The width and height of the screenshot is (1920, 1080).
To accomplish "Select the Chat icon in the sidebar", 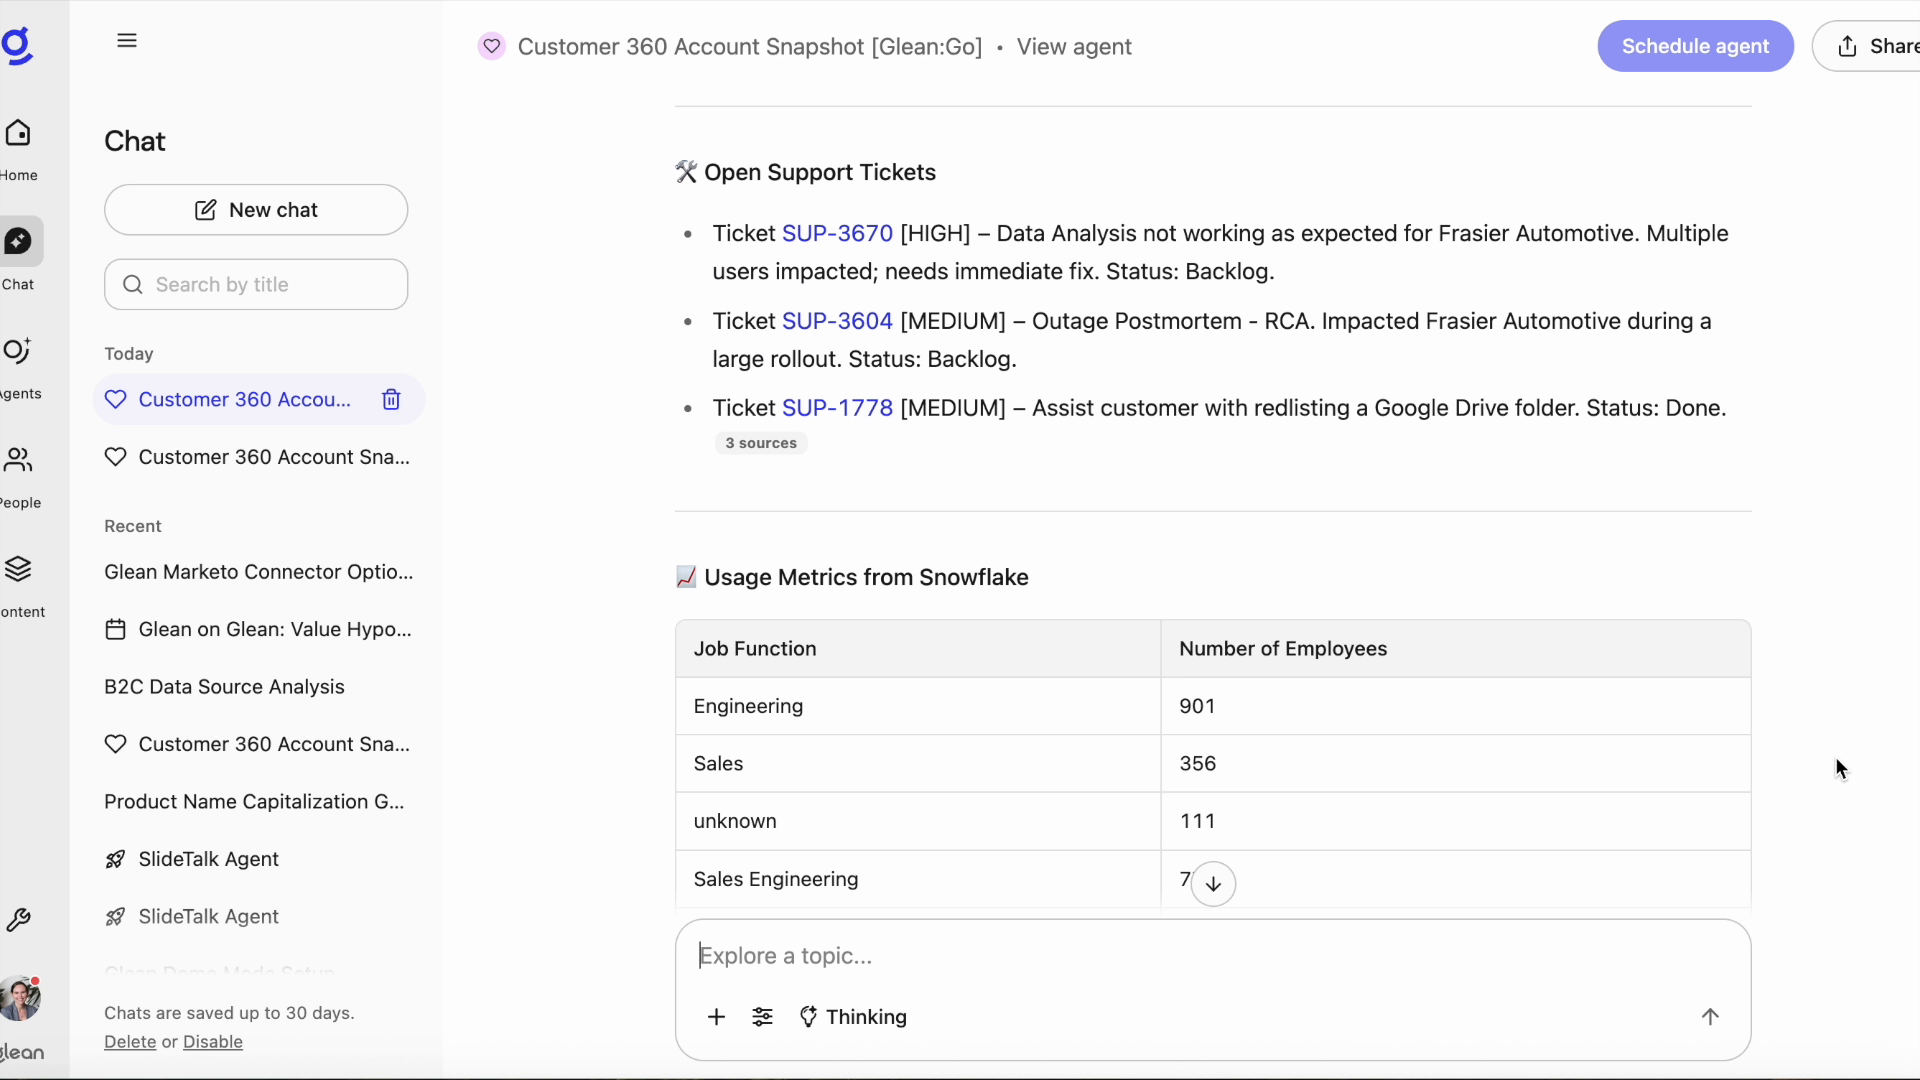I will pyautogui.click(x=16, y=241).
